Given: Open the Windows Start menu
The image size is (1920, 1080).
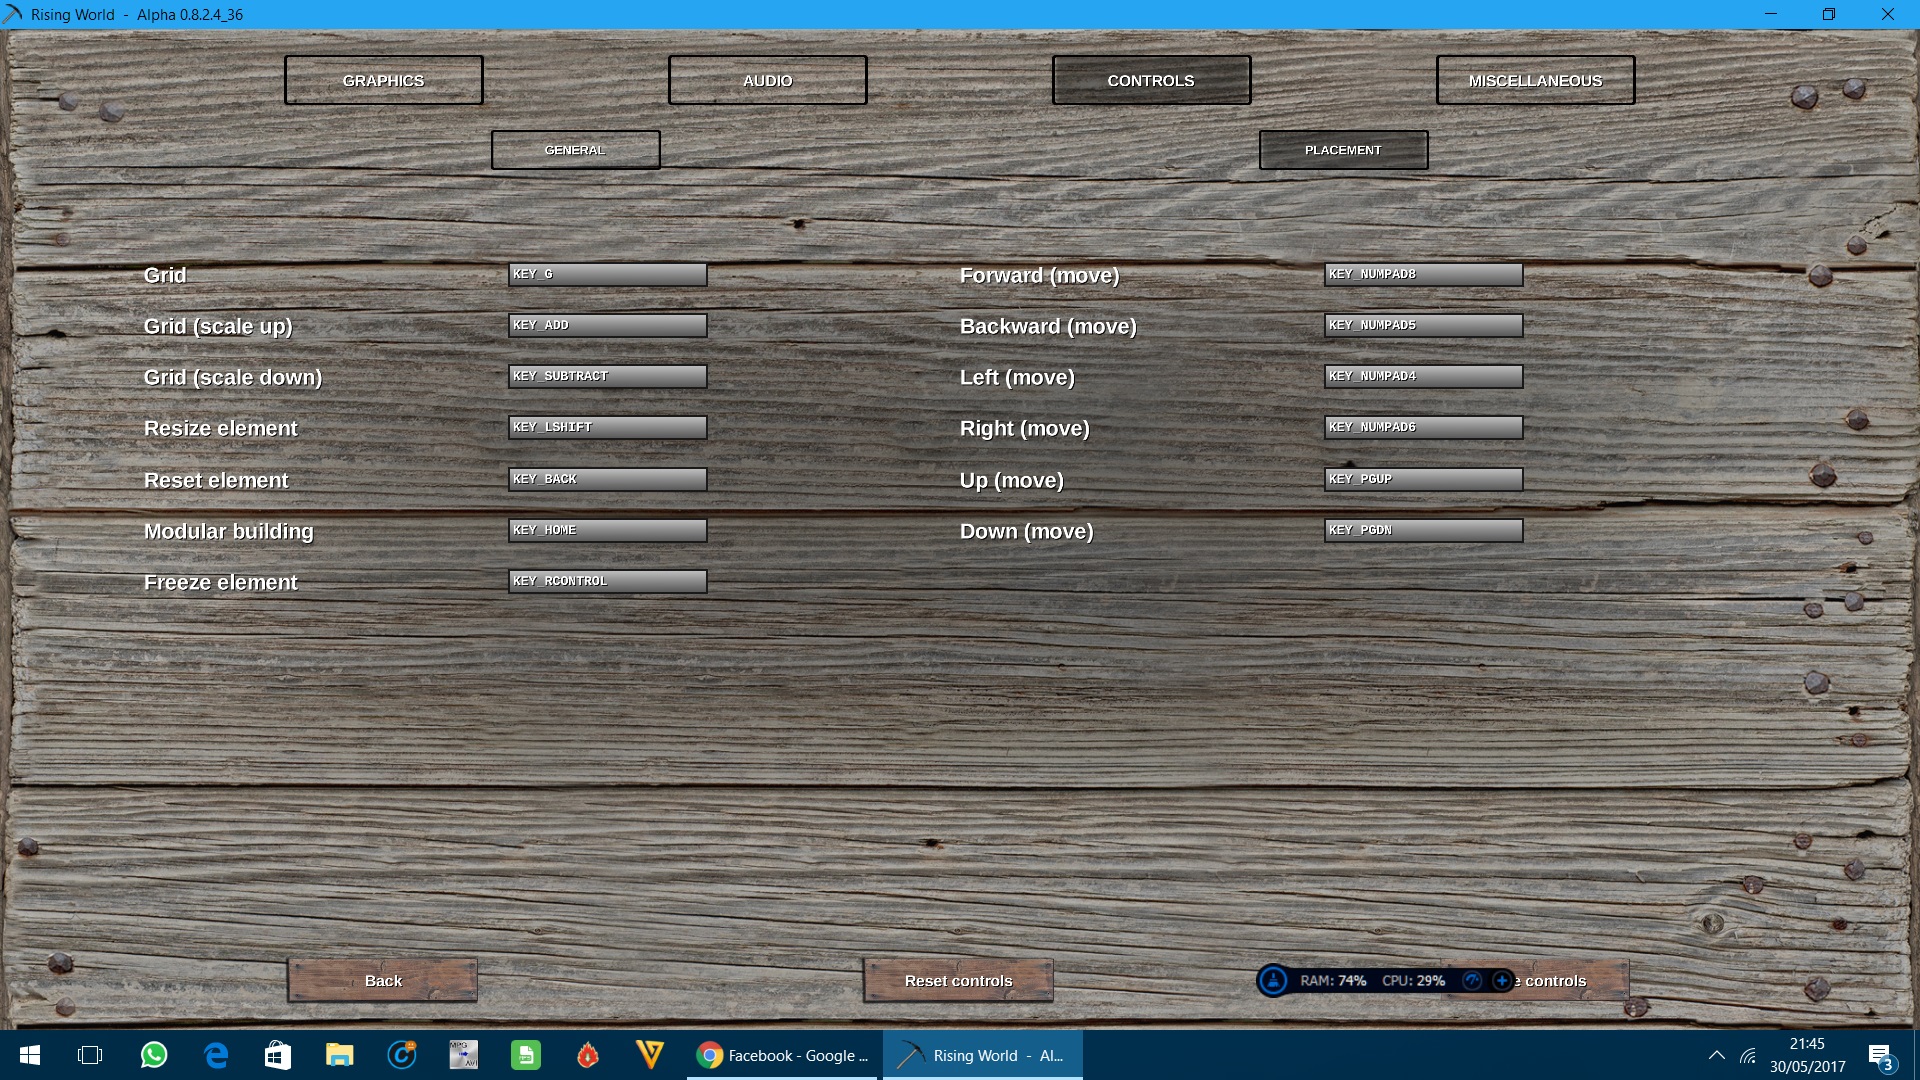Looking at the screenshot, I should point(30,1055).
